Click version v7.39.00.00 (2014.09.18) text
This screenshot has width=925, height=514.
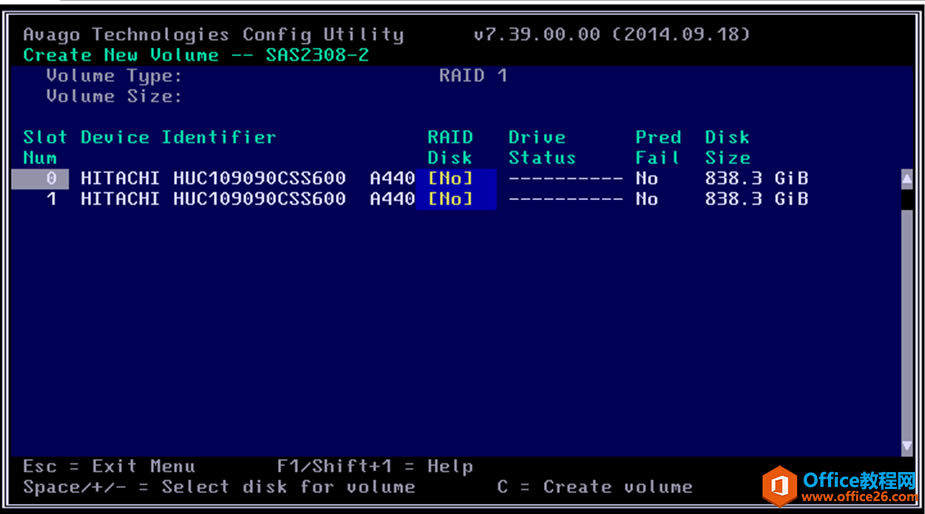click(612, 34)
